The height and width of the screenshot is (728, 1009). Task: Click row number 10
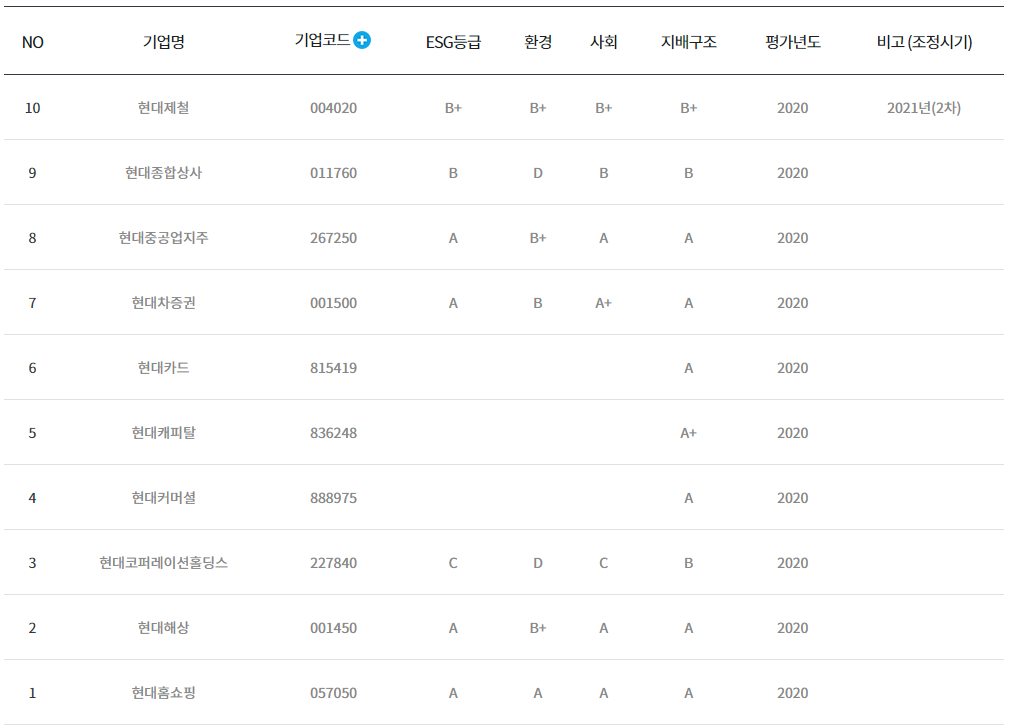33,108
